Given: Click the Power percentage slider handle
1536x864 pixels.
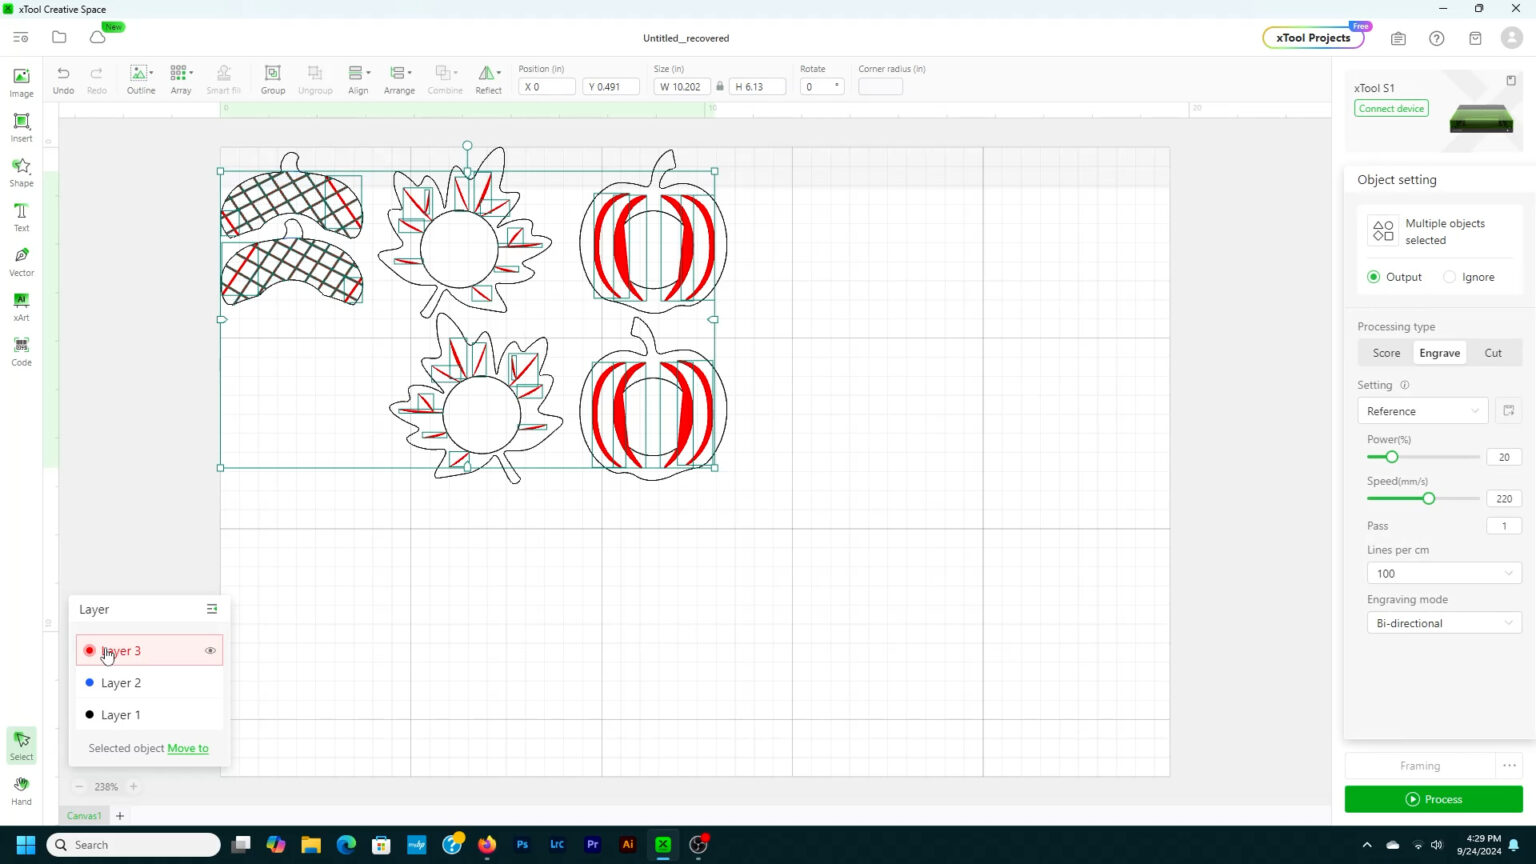Looking at the screenshot, I should tap(1391, 457).
